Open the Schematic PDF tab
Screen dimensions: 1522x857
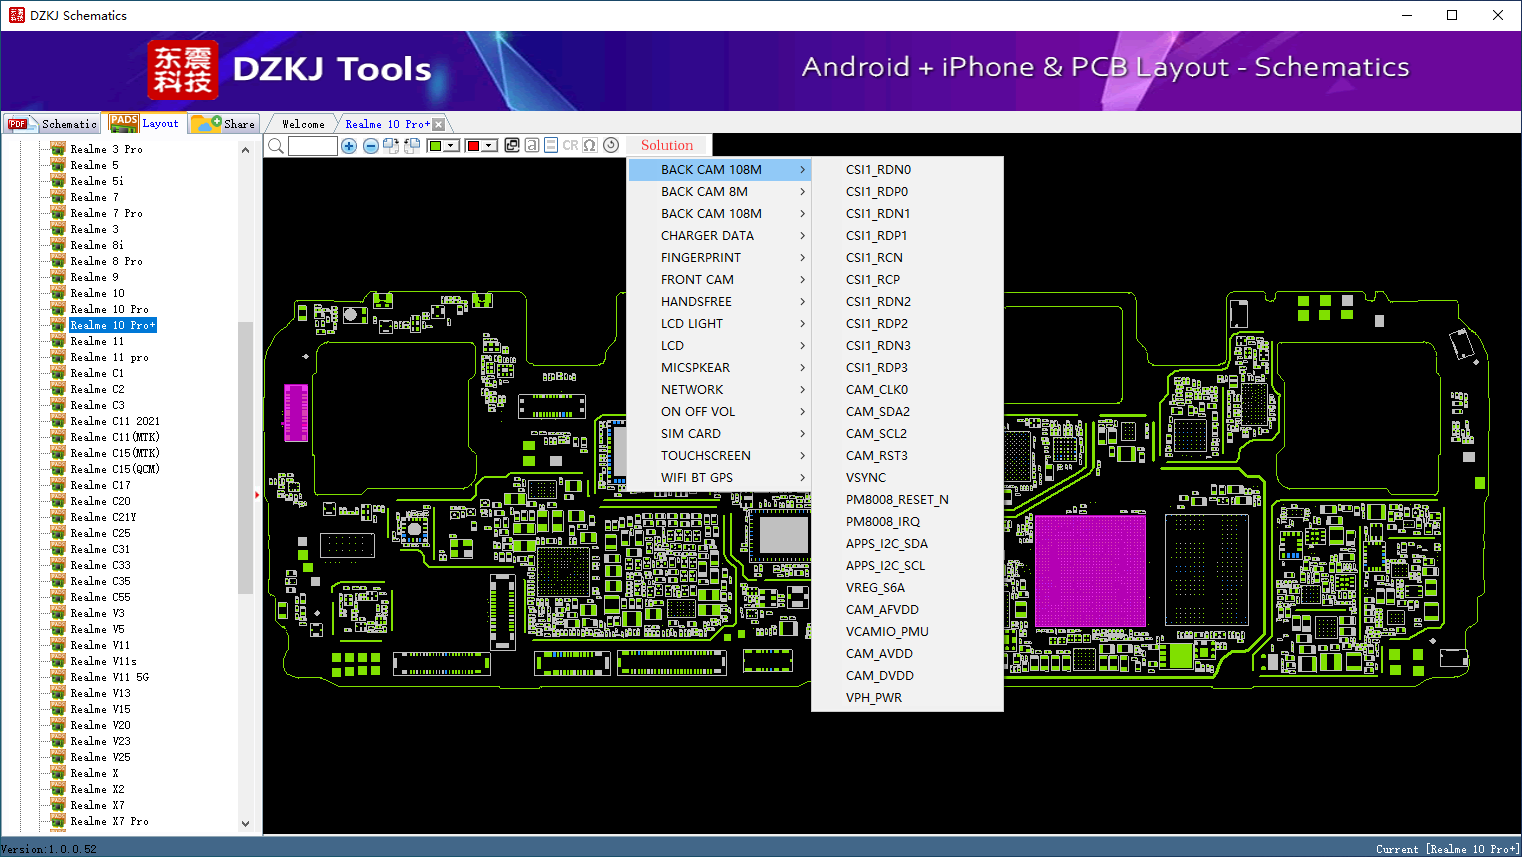click(52, 124)
